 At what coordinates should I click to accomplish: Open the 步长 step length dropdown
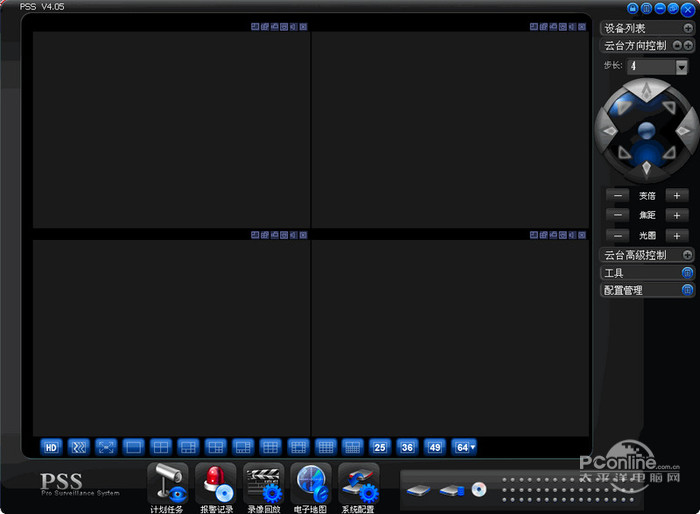(x=681, y=67)
